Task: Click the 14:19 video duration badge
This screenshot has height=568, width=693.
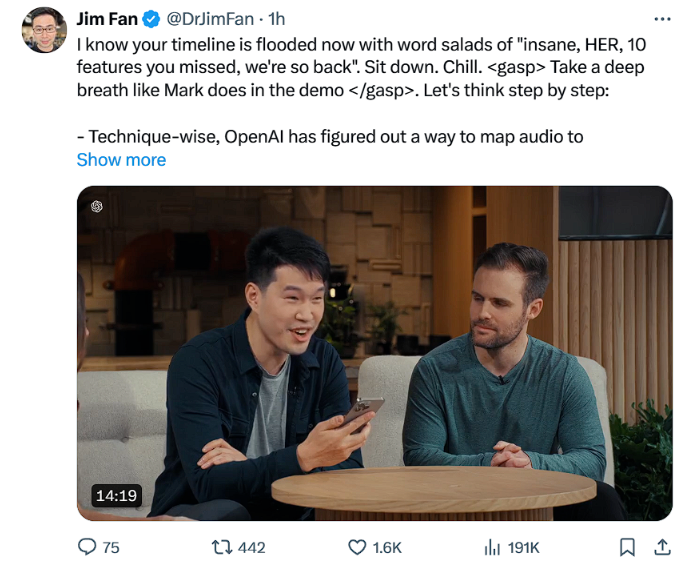Action: (x=116, y=495)
